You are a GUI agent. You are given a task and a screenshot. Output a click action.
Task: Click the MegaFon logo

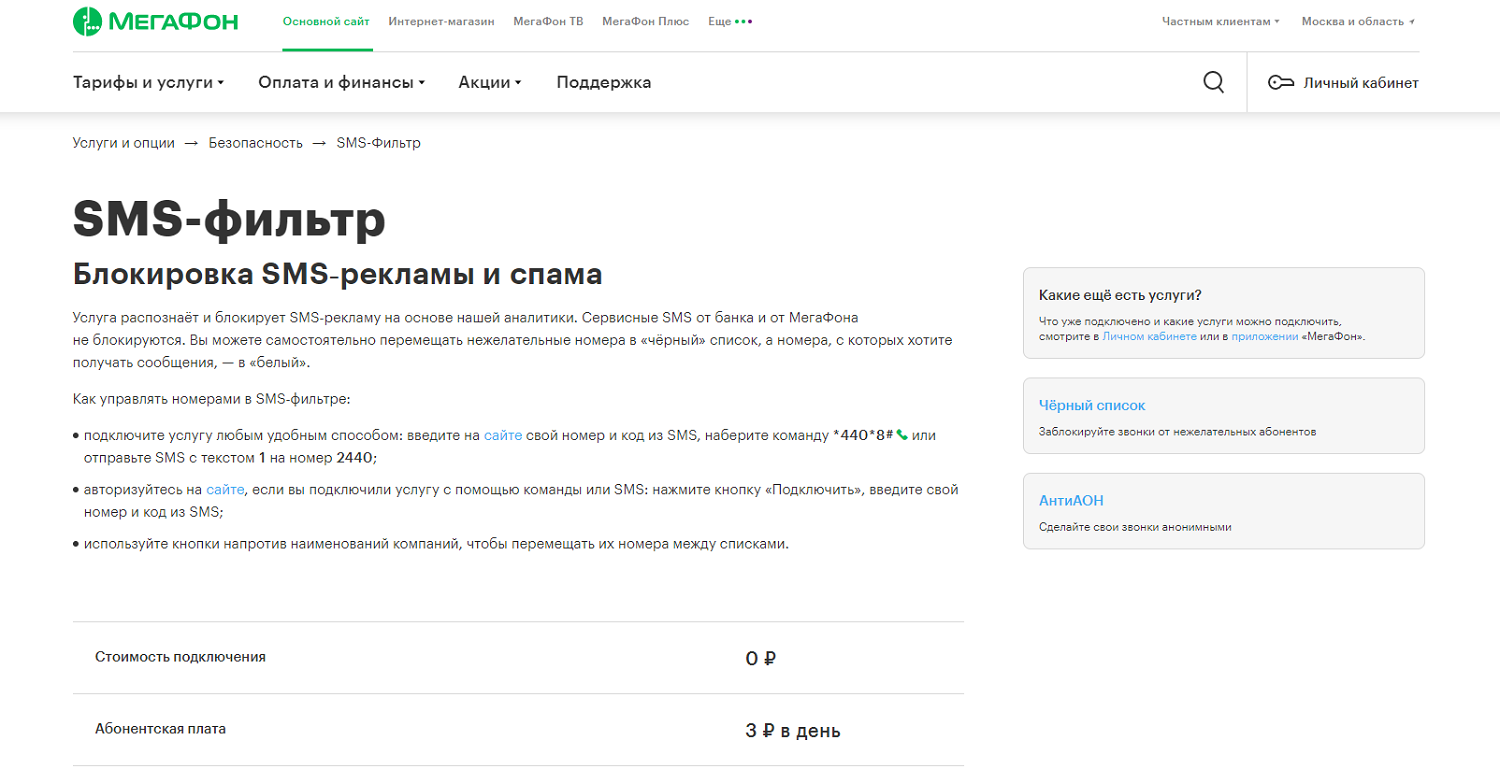click(x=156, y=21)
